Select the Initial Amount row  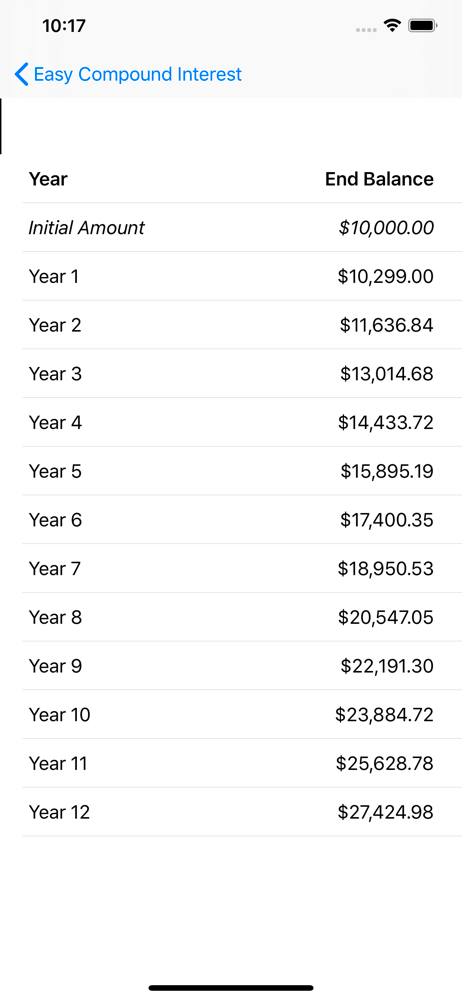click(x=242, y=228)
